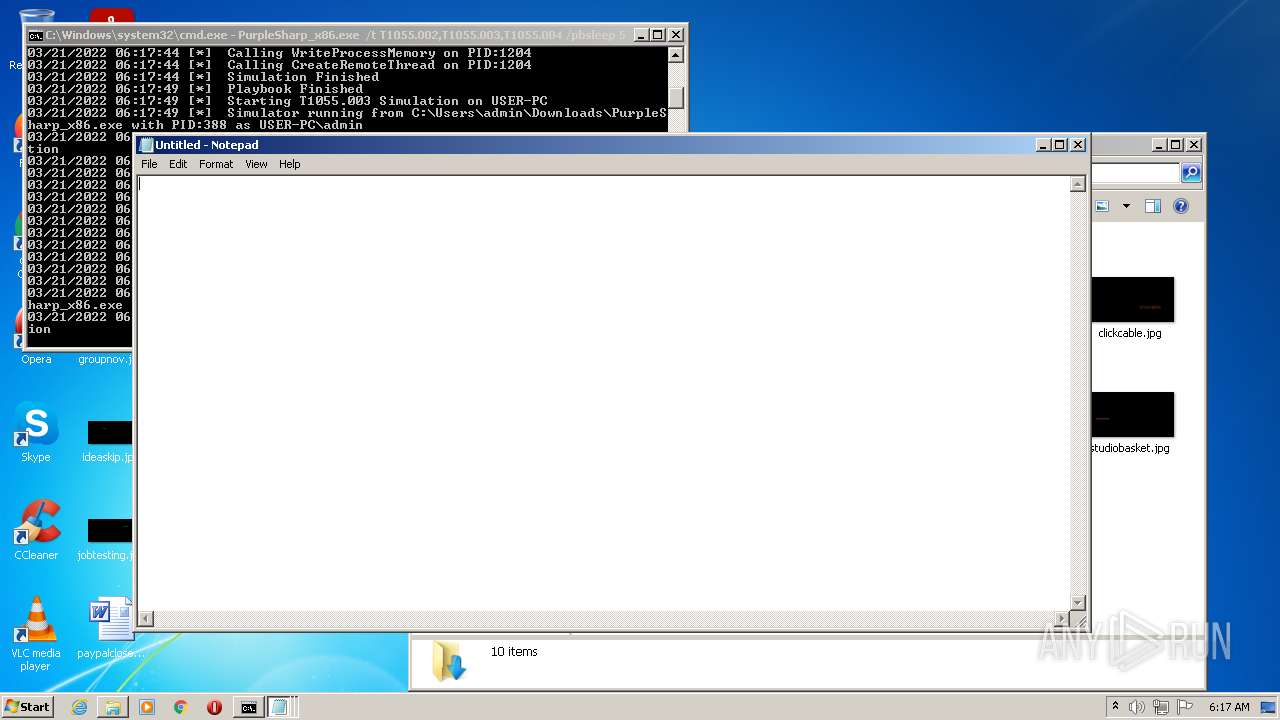The image size is (1280, 720).
Task: Close the Untitled Notepad window
Action: coord(1078,145)
